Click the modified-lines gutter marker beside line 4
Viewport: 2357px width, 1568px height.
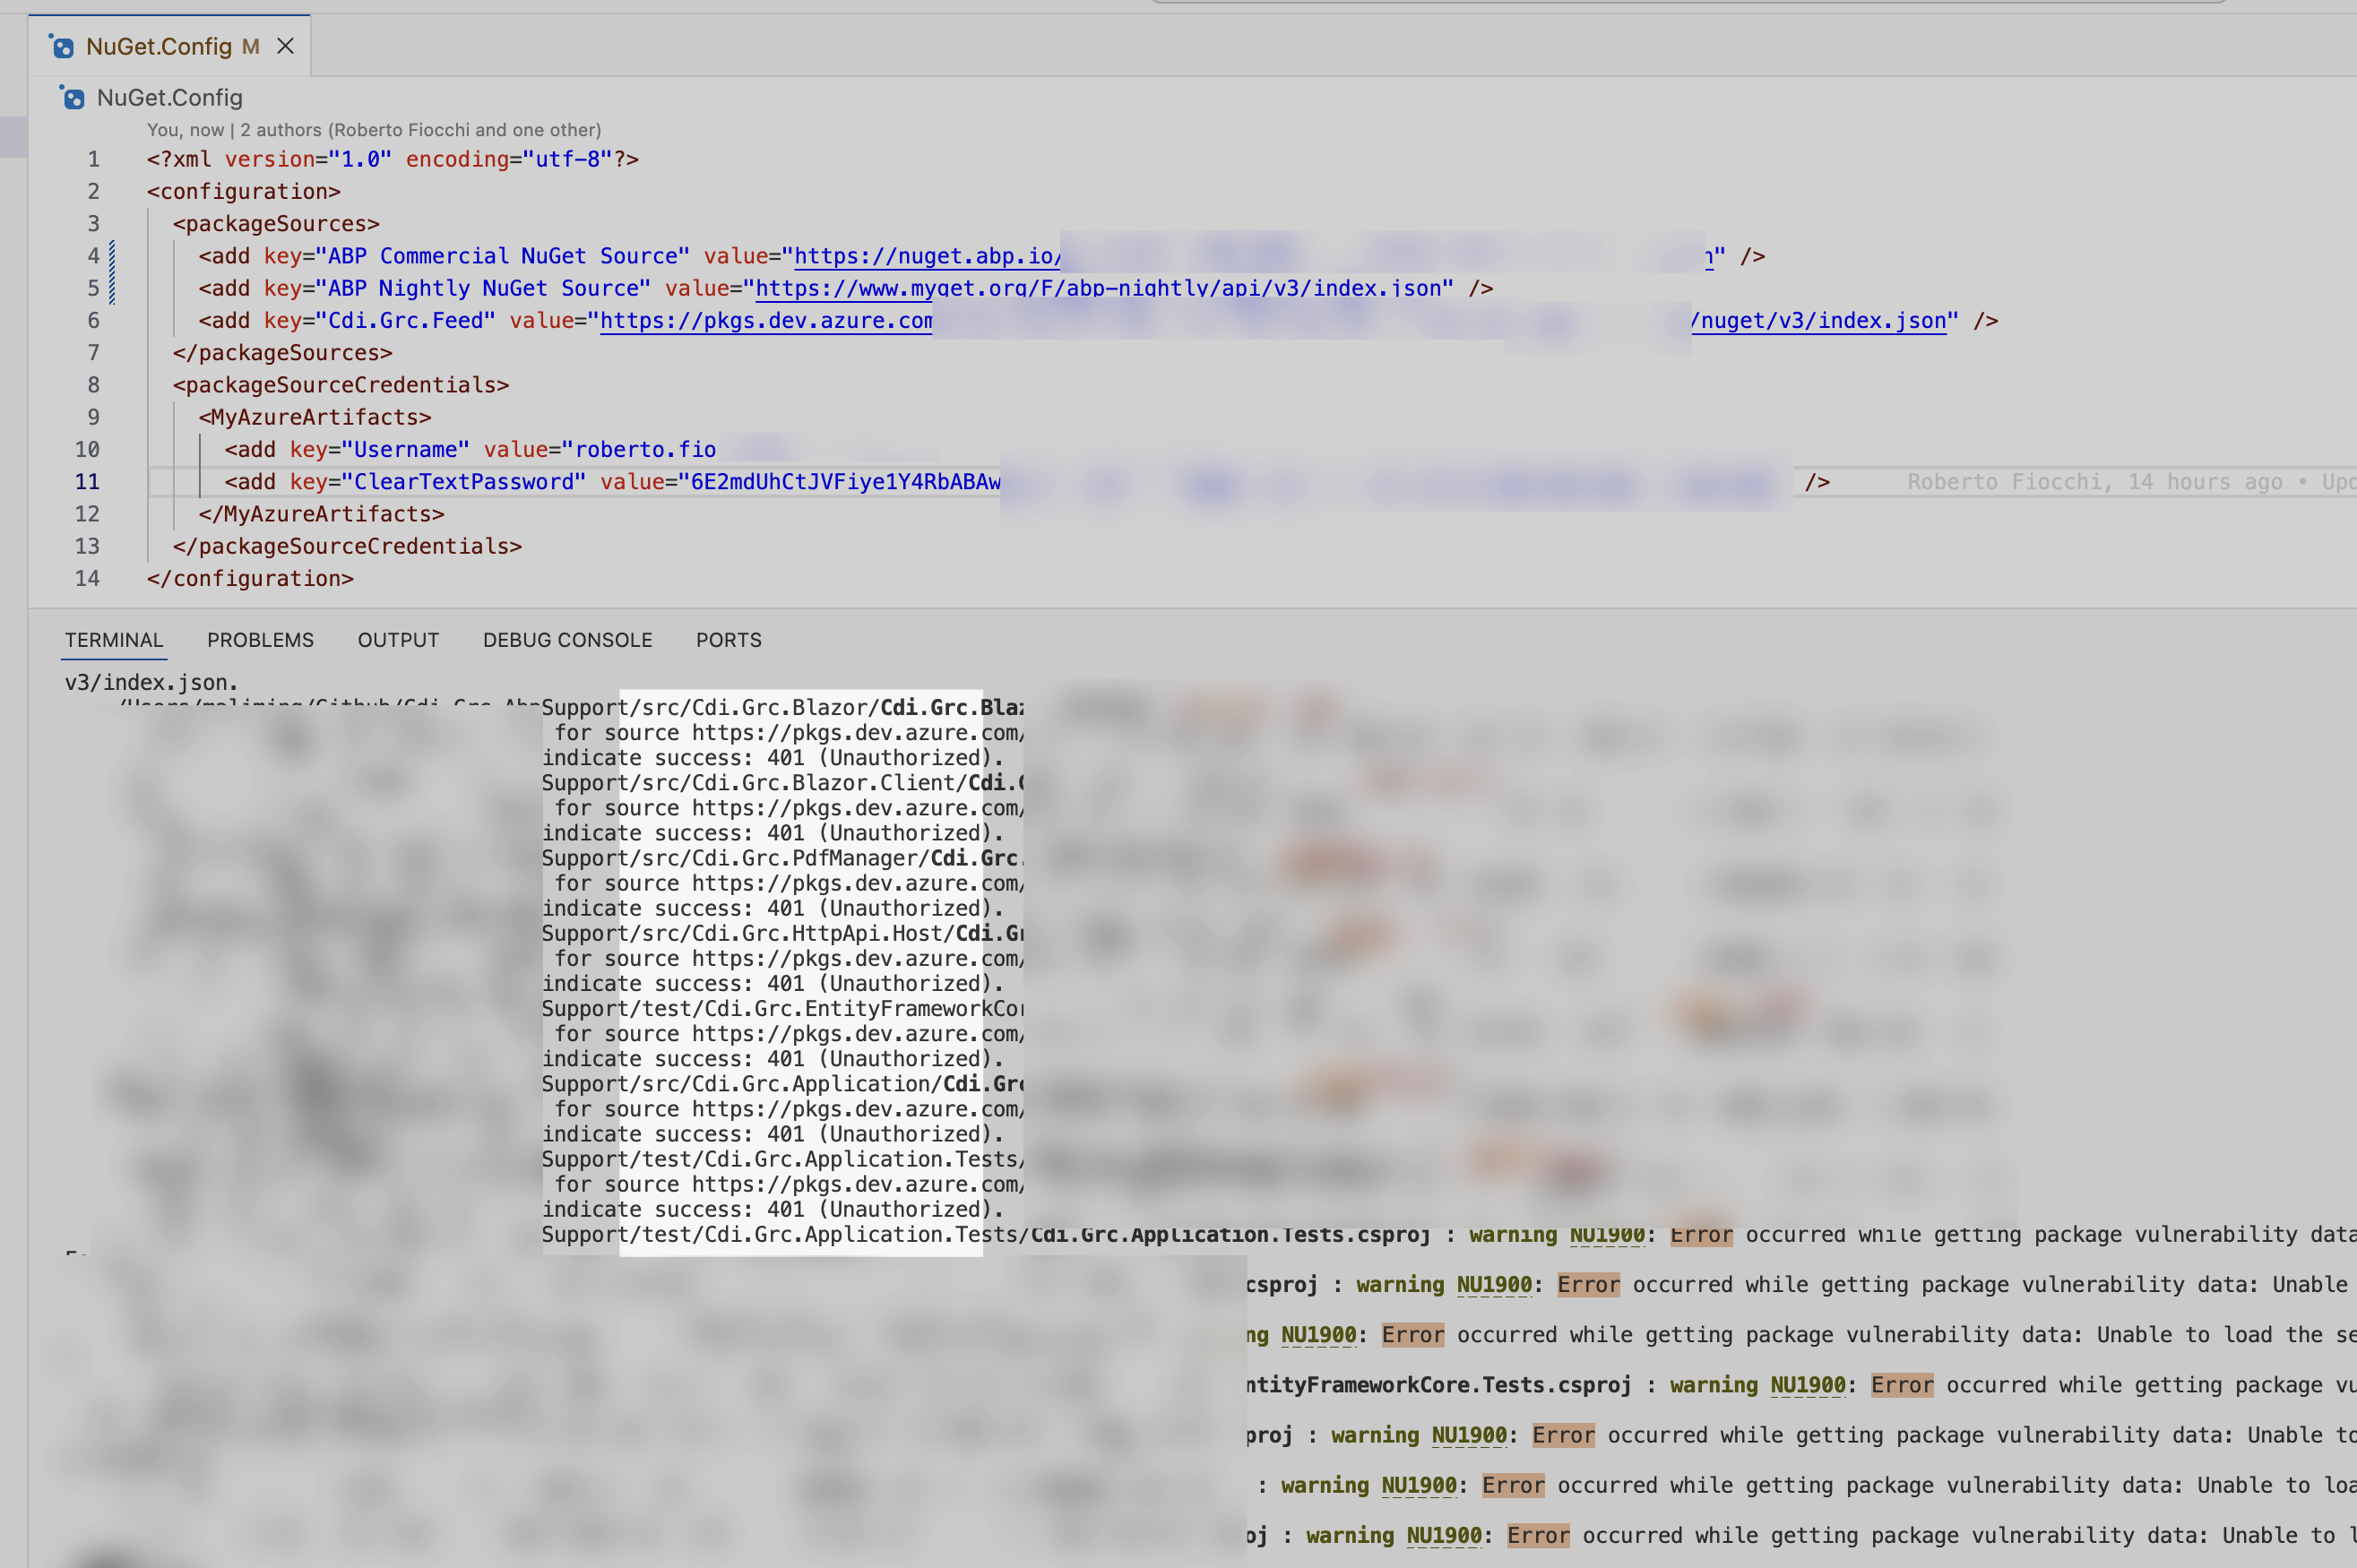[111, 257]
